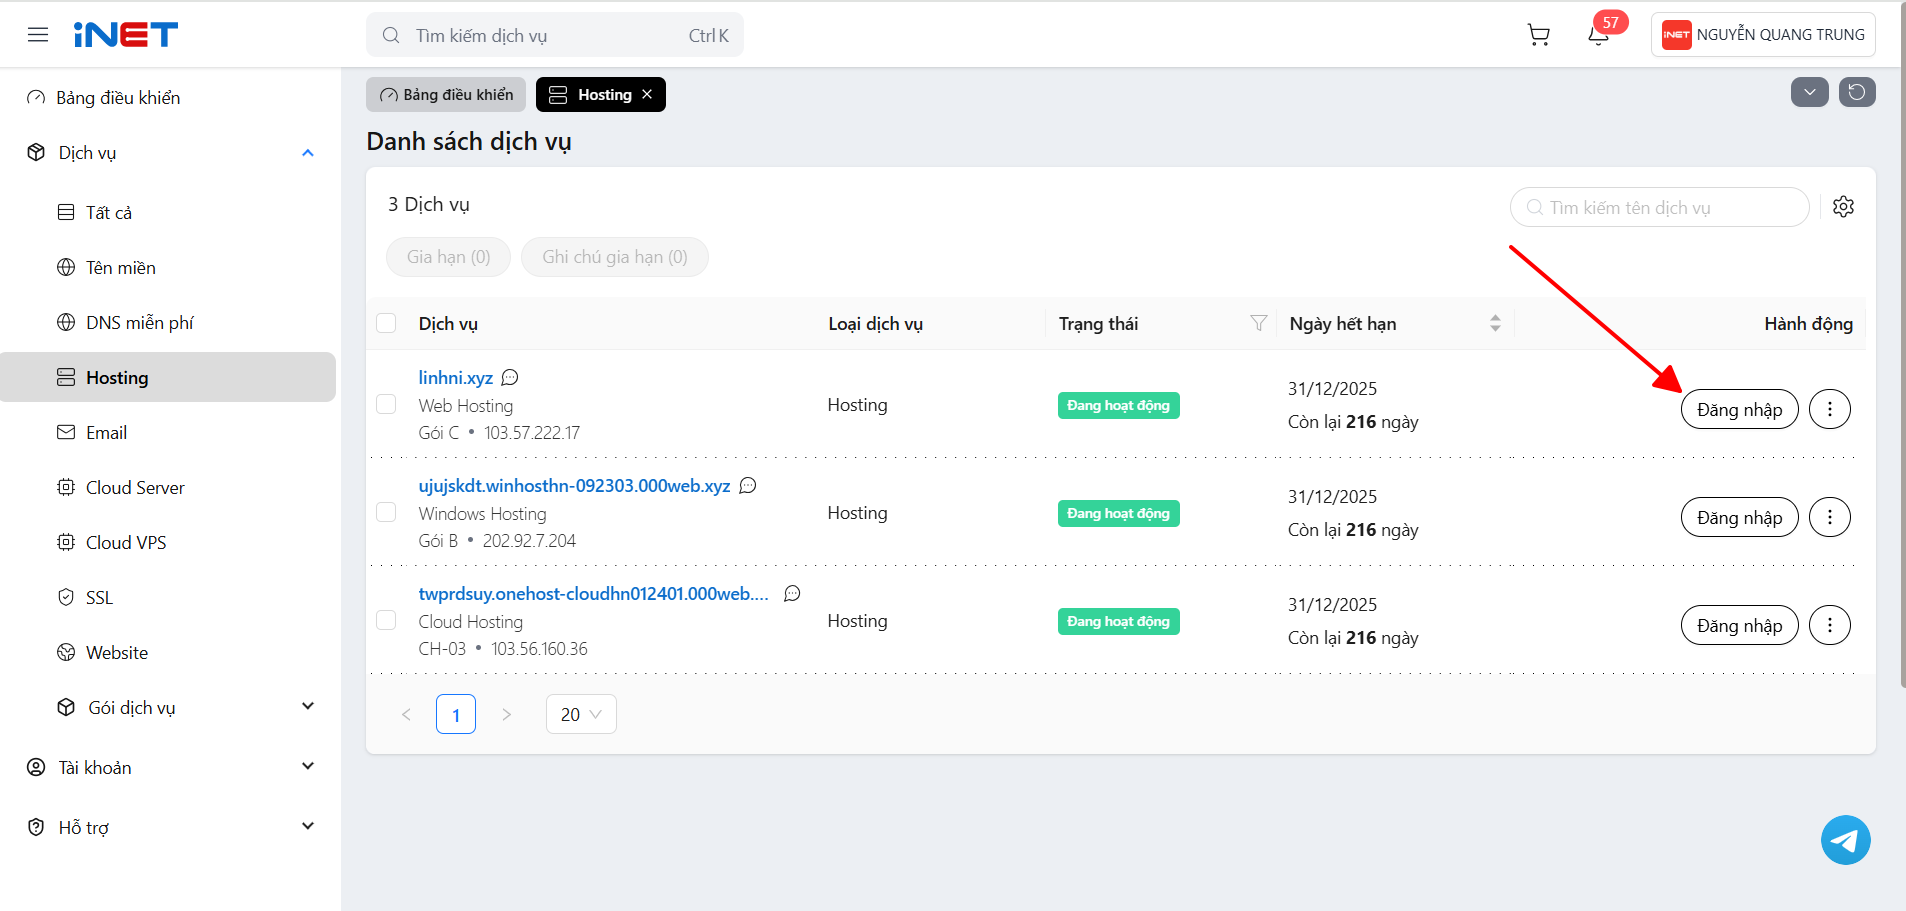Image resolution: width=1906 pixels, height=911 pixels.
Task: Expand the Hỗ trợ sidebar section
Action: (x=308, y=826)
